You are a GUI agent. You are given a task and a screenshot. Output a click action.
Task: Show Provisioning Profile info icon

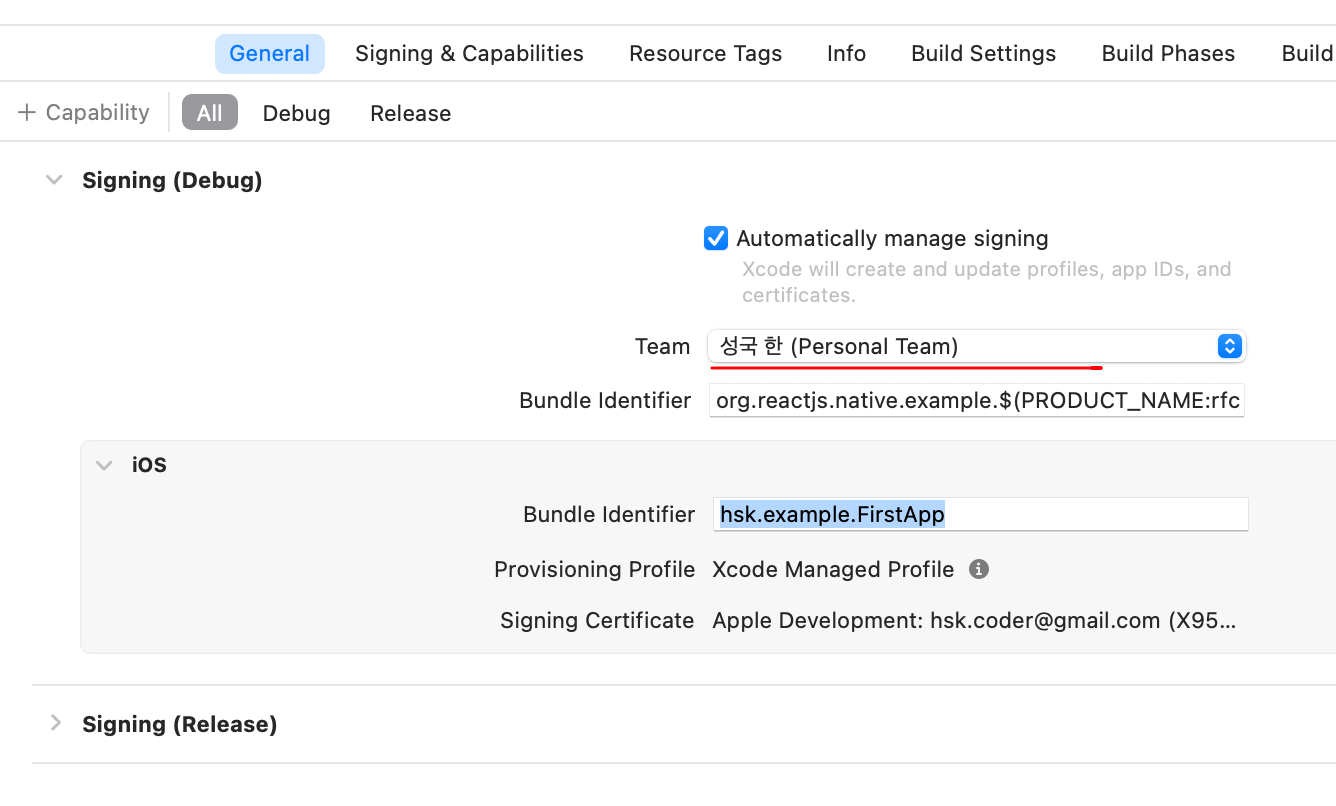click(979, 569)
